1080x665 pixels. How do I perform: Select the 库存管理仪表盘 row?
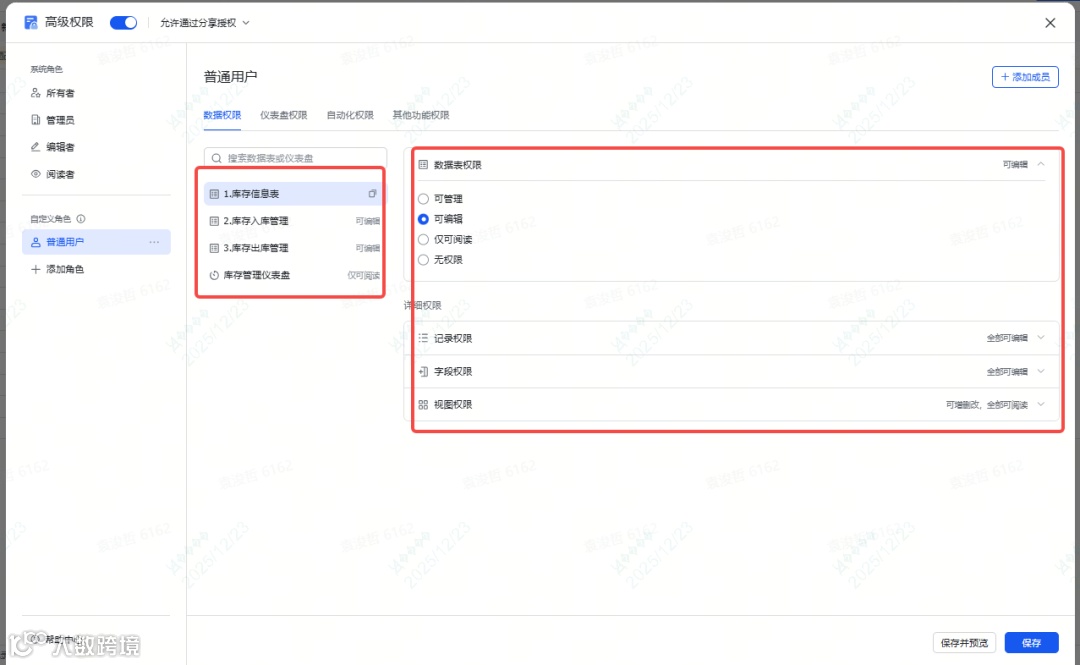coord(295,275)
